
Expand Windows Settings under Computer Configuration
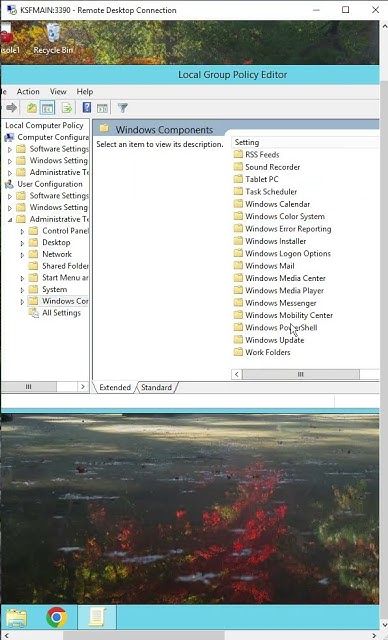pos(10,161)
